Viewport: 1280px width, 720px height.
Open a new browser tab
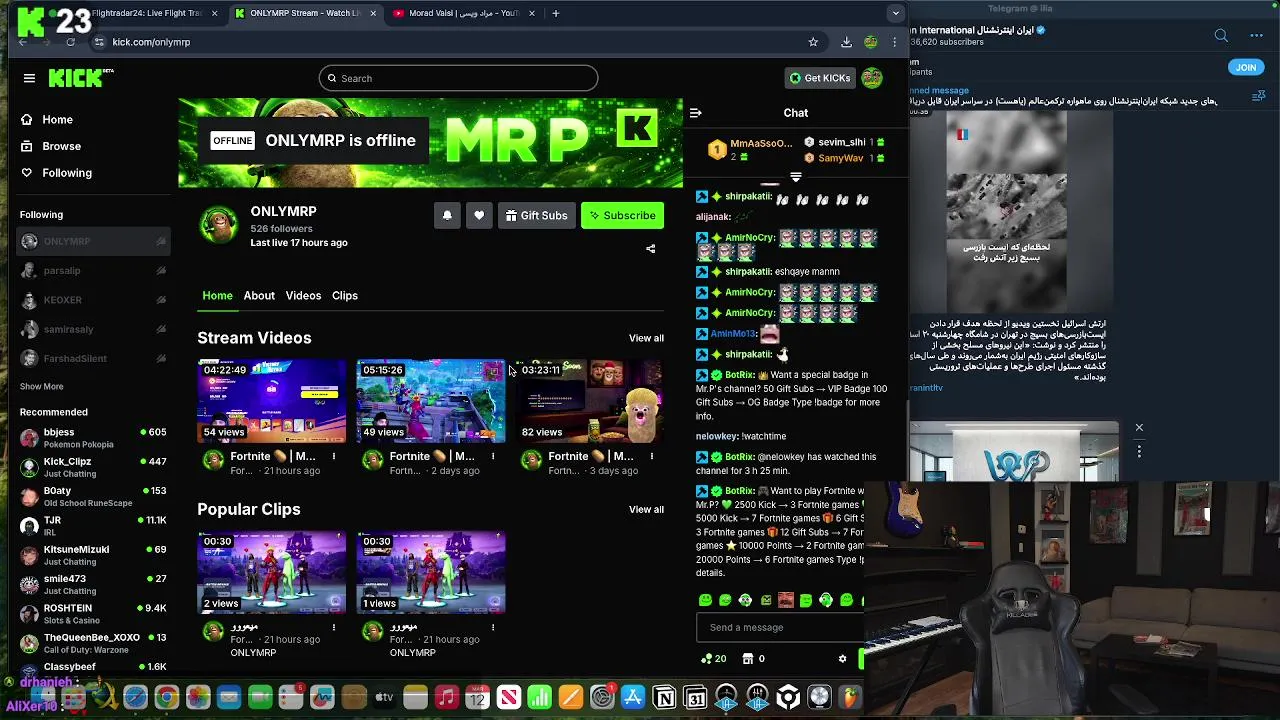(556, 13)
